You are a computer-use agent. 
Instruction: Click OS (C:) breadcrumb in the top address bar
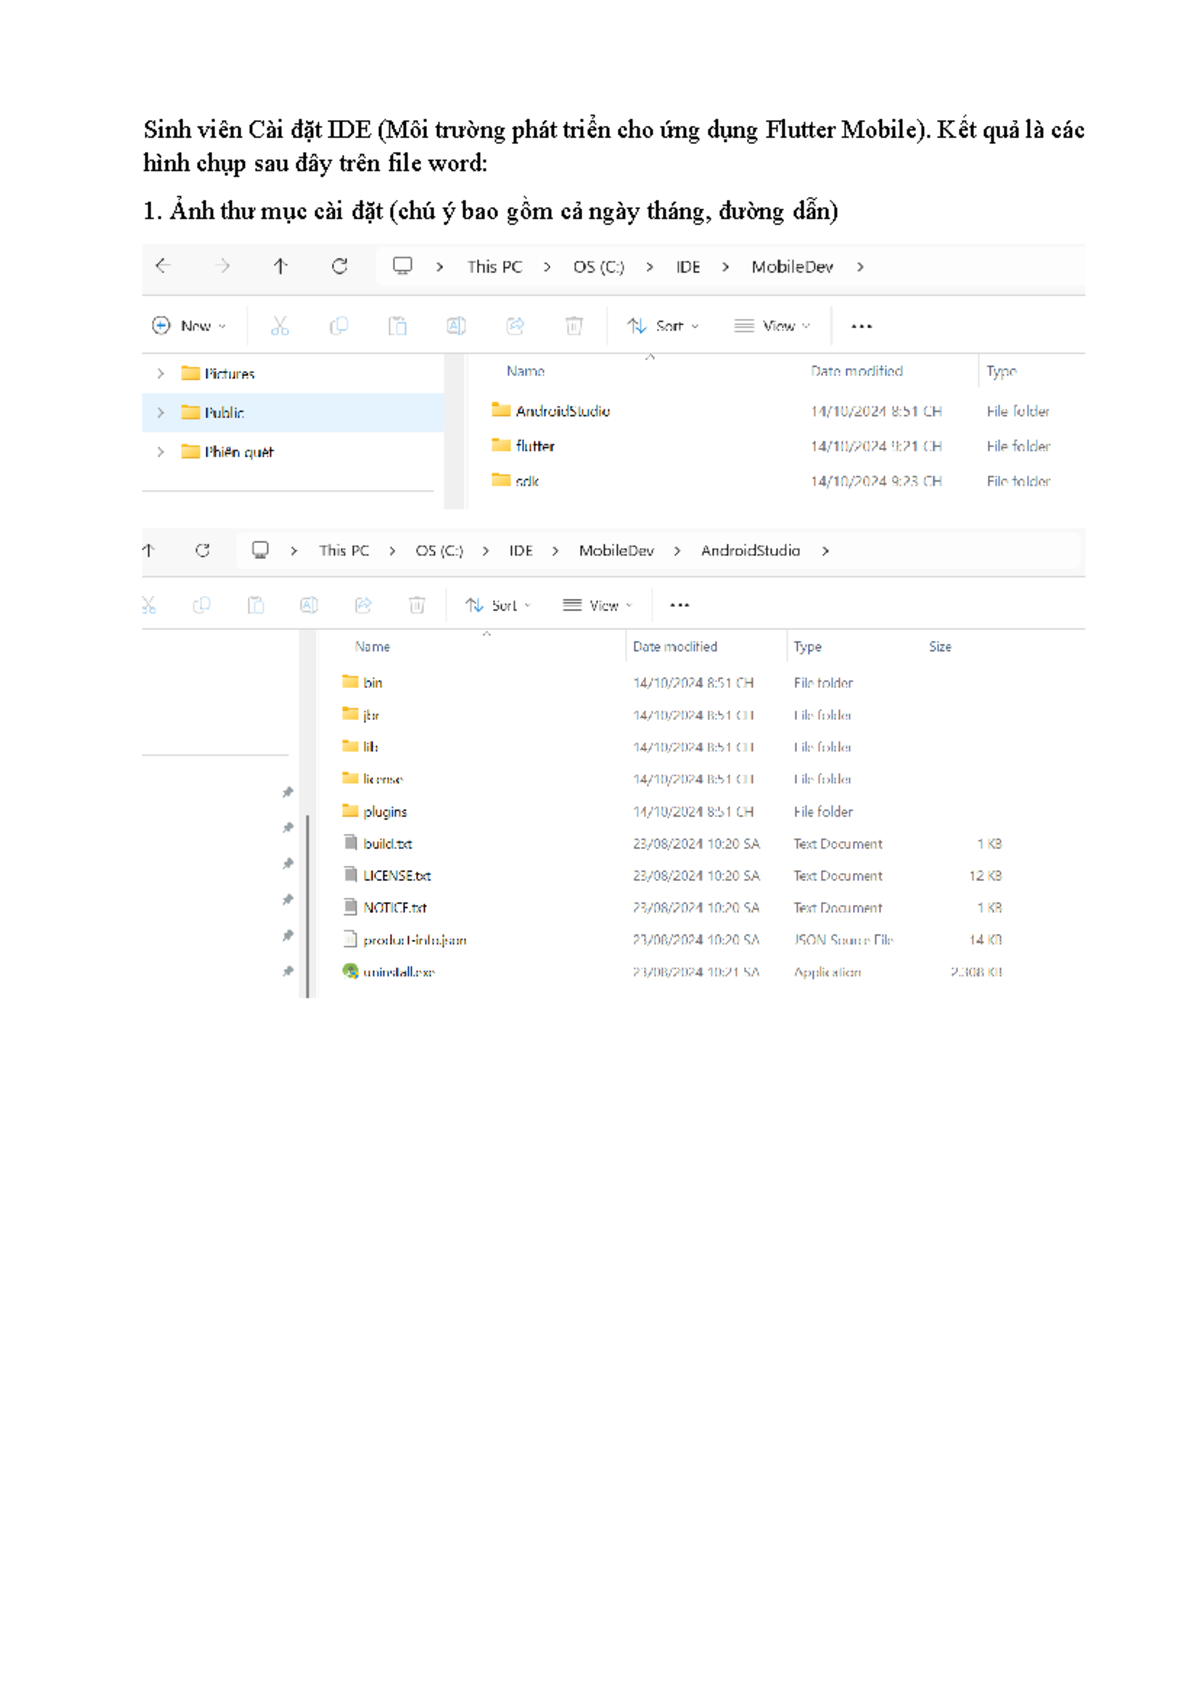tap(598, 267)
